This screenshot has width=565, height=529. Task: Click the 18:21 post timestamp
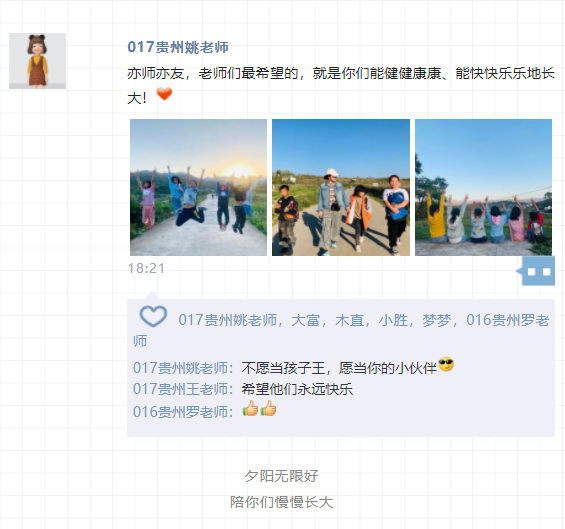coord(146,268)
